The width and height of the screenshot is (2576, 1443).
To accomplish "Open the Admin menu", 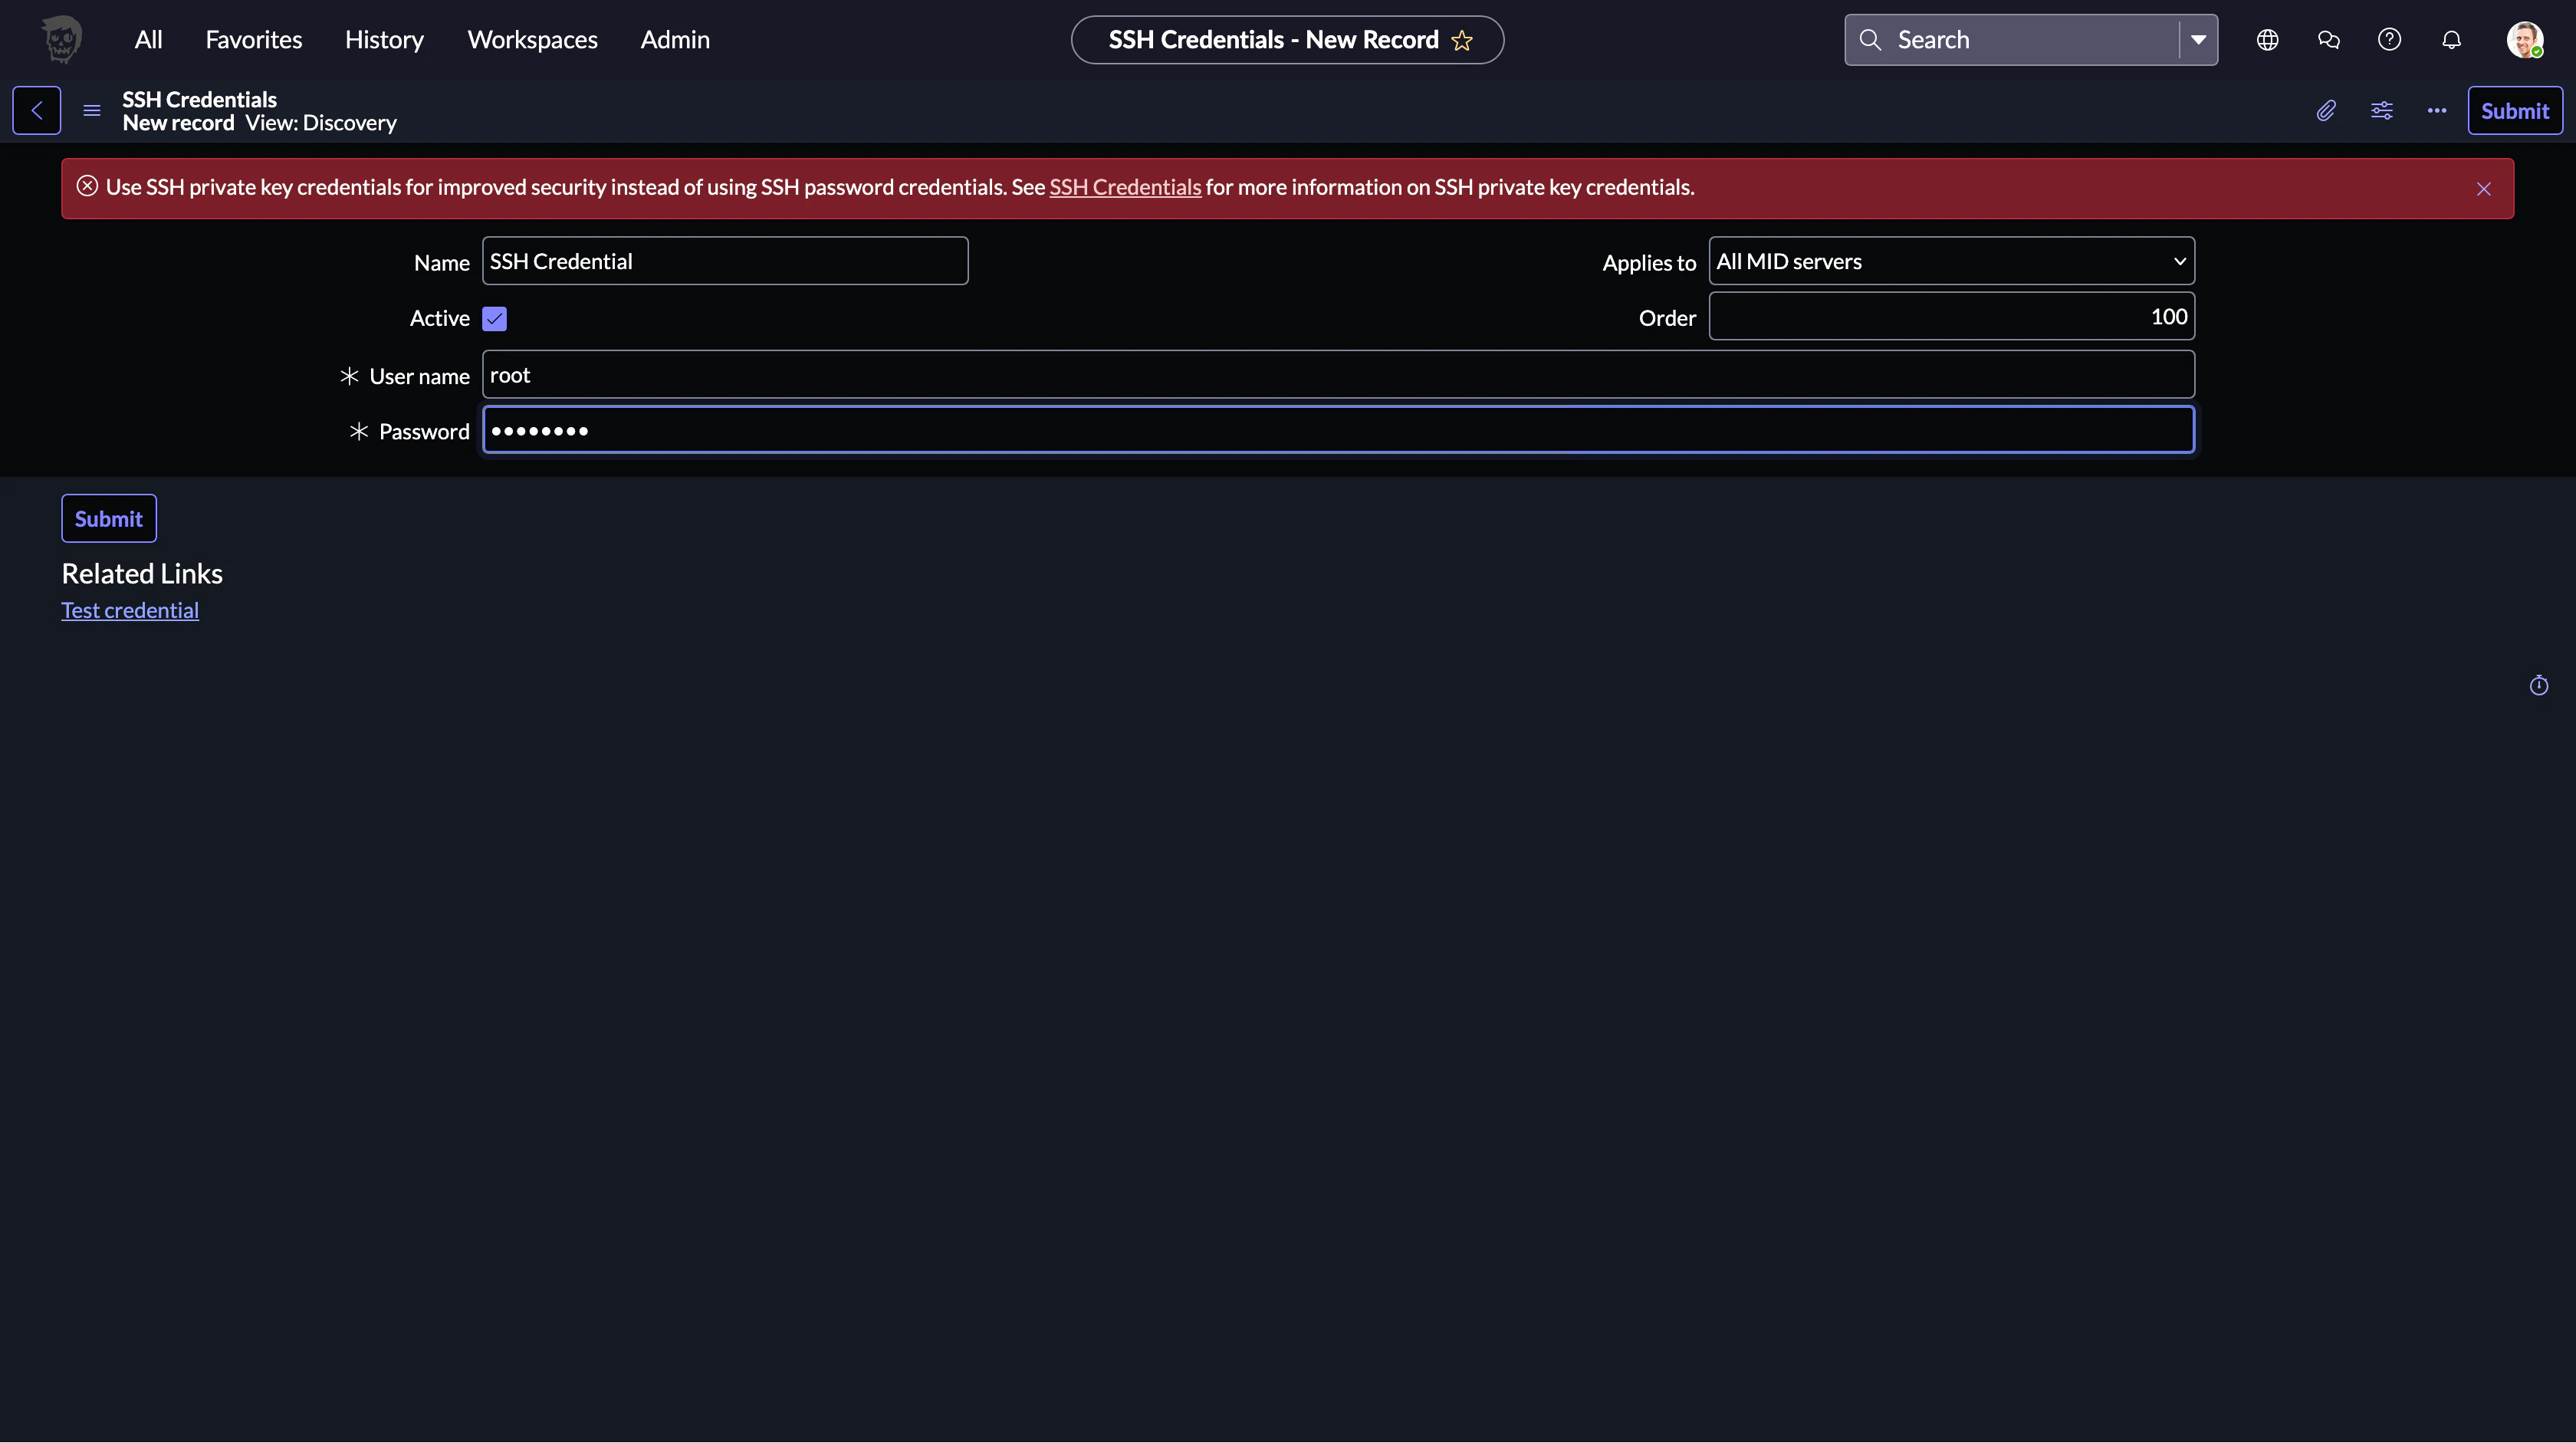I will 675,40.
